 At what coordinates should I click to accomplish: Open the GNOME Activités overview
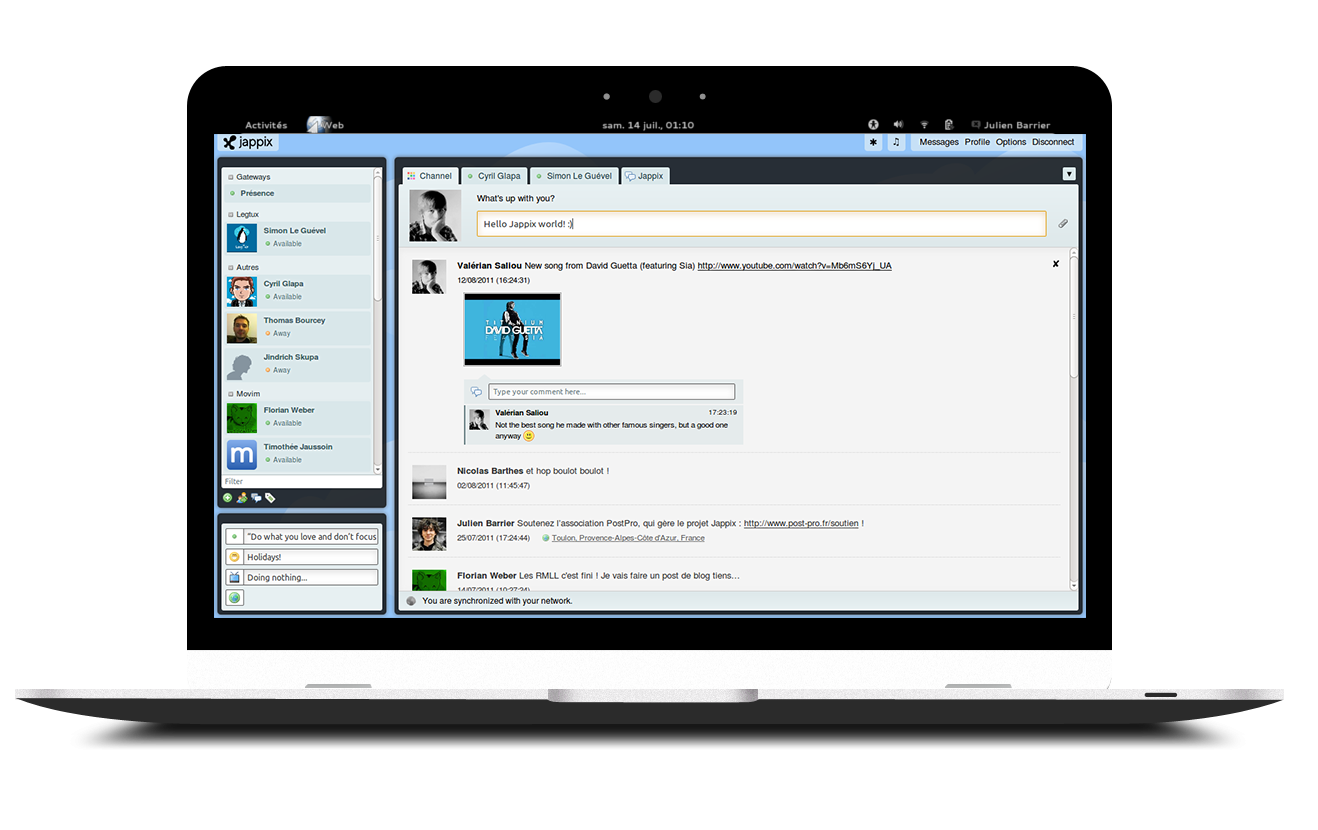point(266,125)
